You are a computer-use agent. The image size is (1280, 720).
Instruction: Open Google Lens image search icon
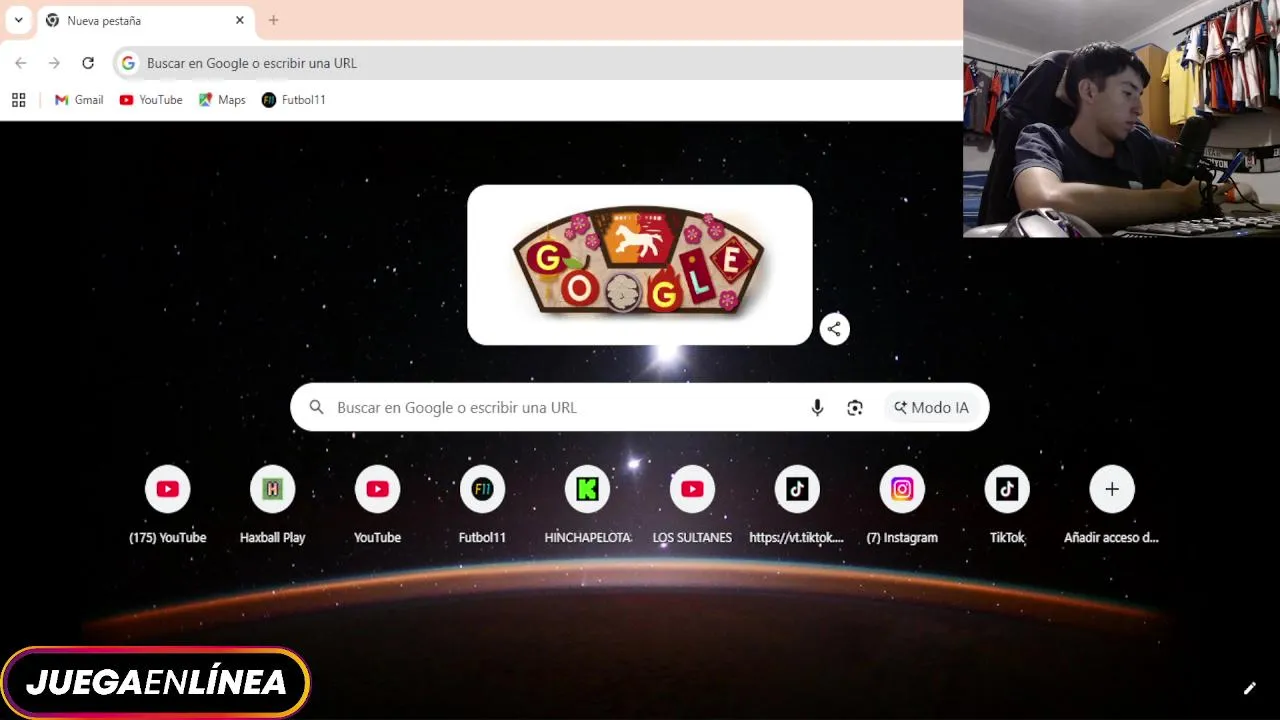[x=855, y=407]
